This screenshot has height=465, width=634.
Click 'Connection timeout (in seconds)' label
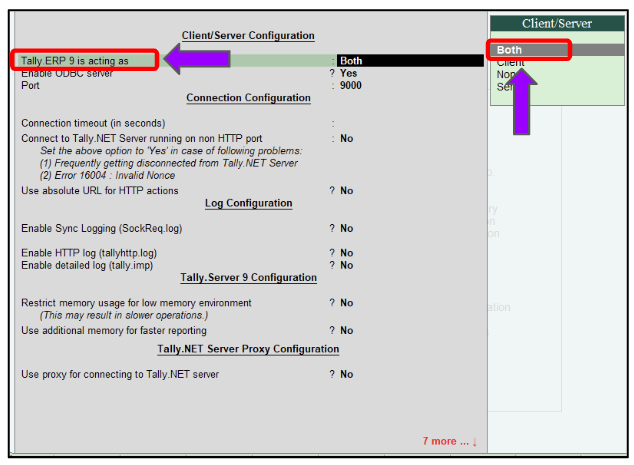tap(93, 123)
